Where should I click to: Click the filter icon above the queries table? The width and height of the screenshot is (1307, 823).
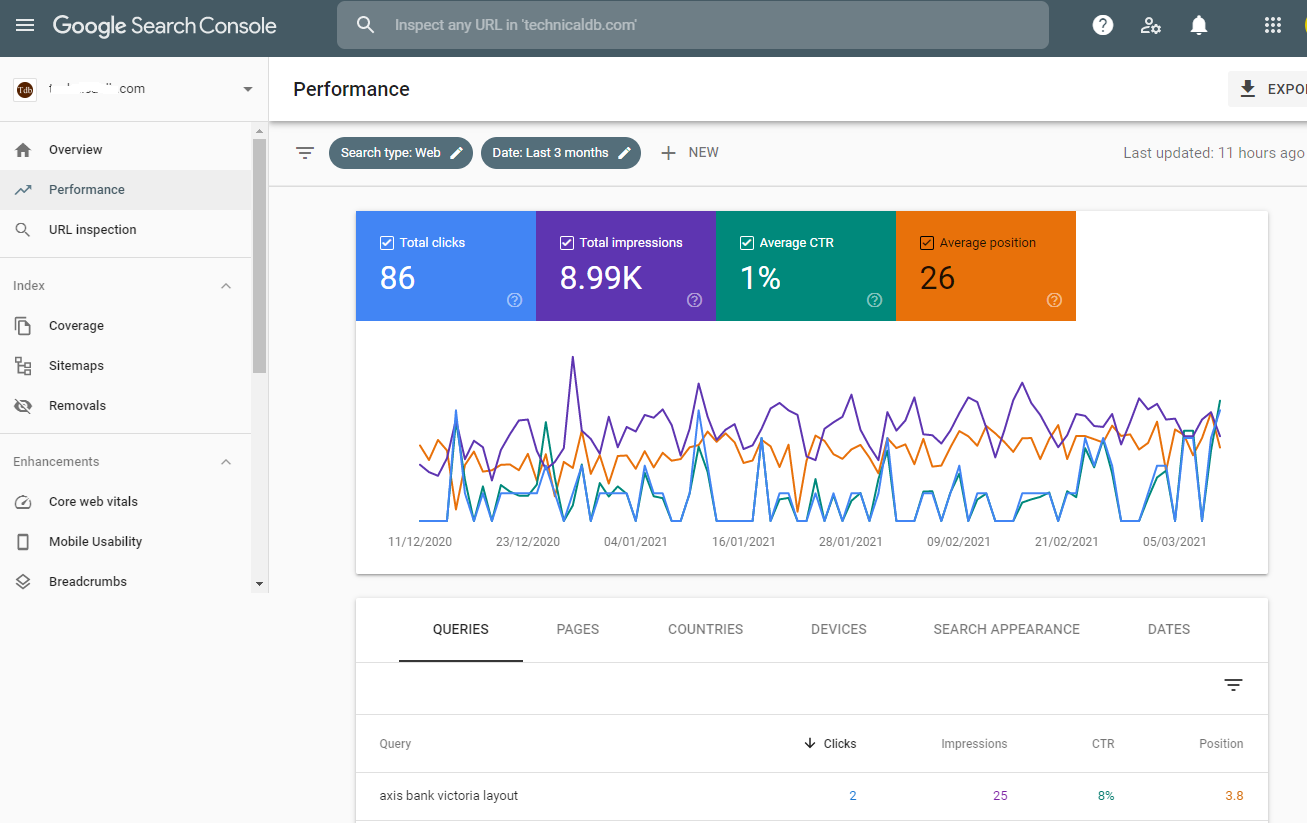click(1234, 685)
